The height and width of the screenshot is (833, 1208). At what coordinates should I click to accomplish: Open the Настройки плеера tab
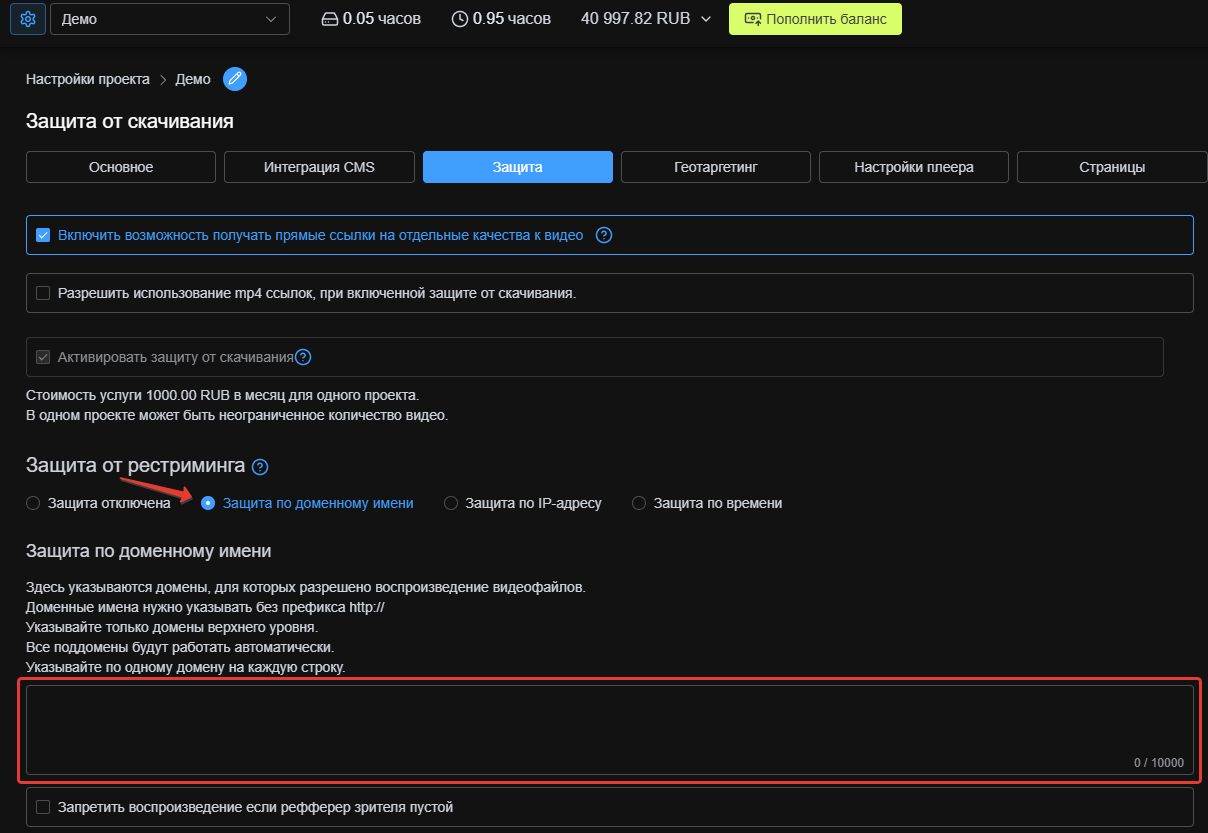[914, 167]
